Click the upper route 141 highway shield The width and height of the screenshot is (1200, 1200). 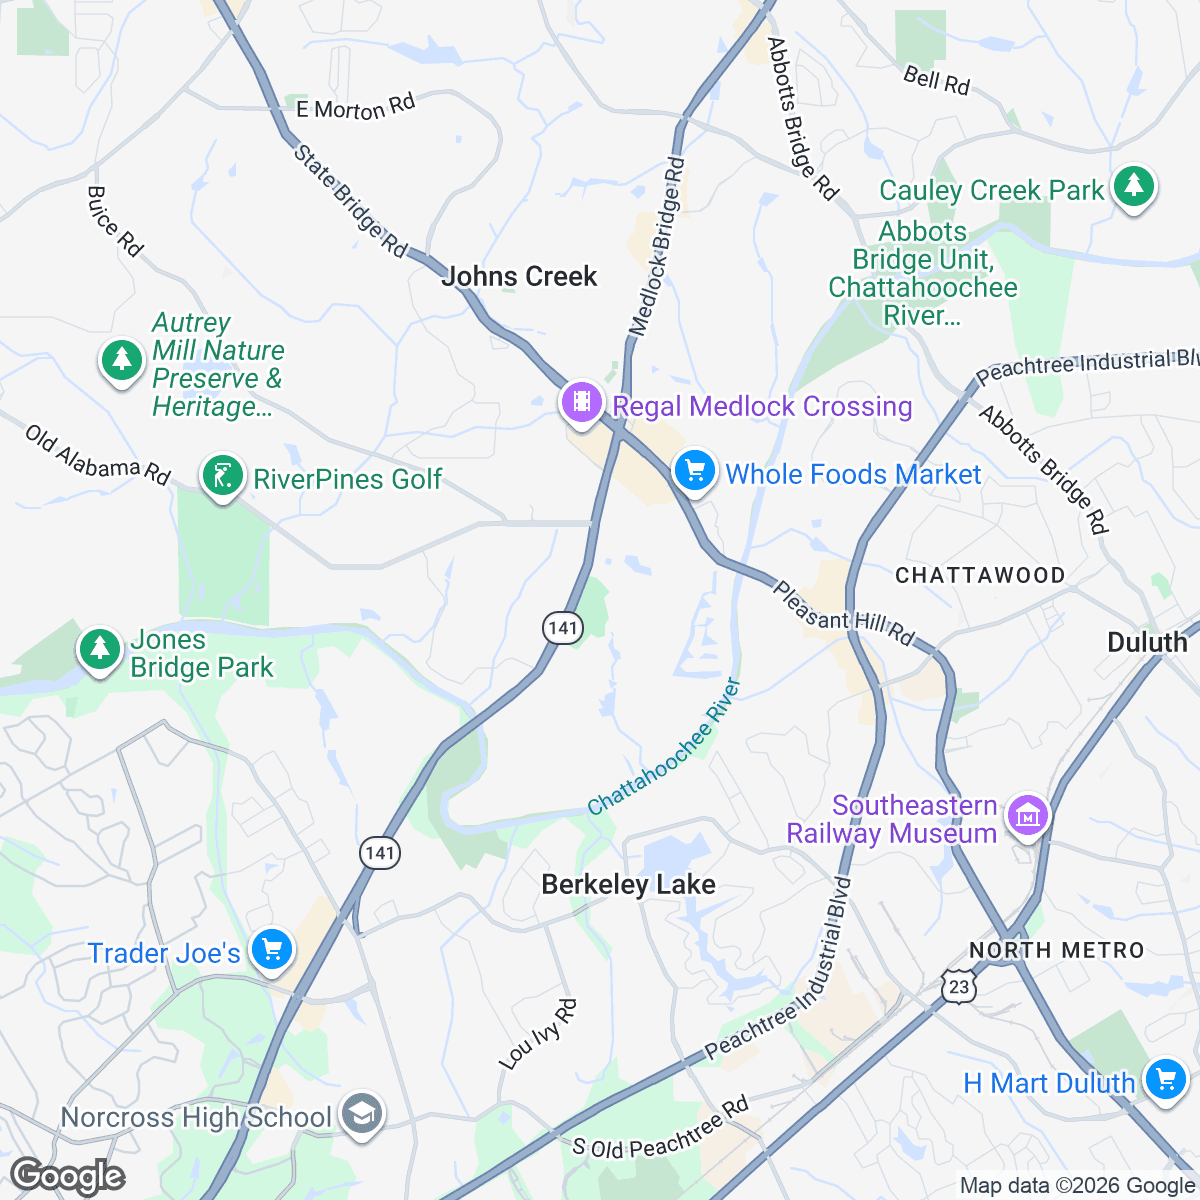pyautogui.click(x=563, y=627)
